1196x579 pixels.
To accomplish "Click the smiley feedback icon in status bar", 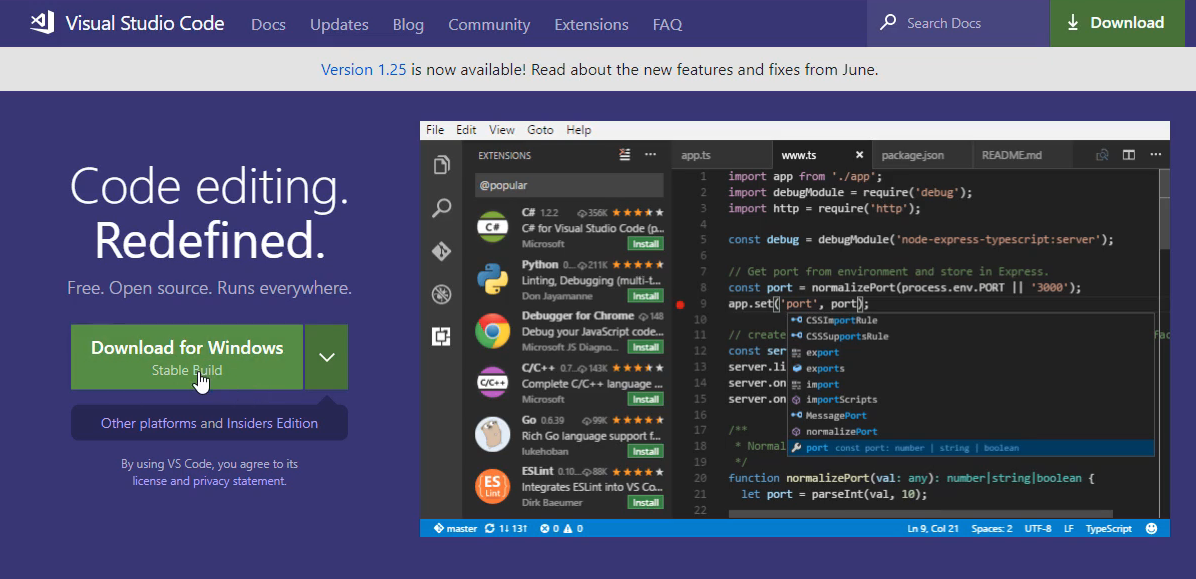I will coord(1152,528).
